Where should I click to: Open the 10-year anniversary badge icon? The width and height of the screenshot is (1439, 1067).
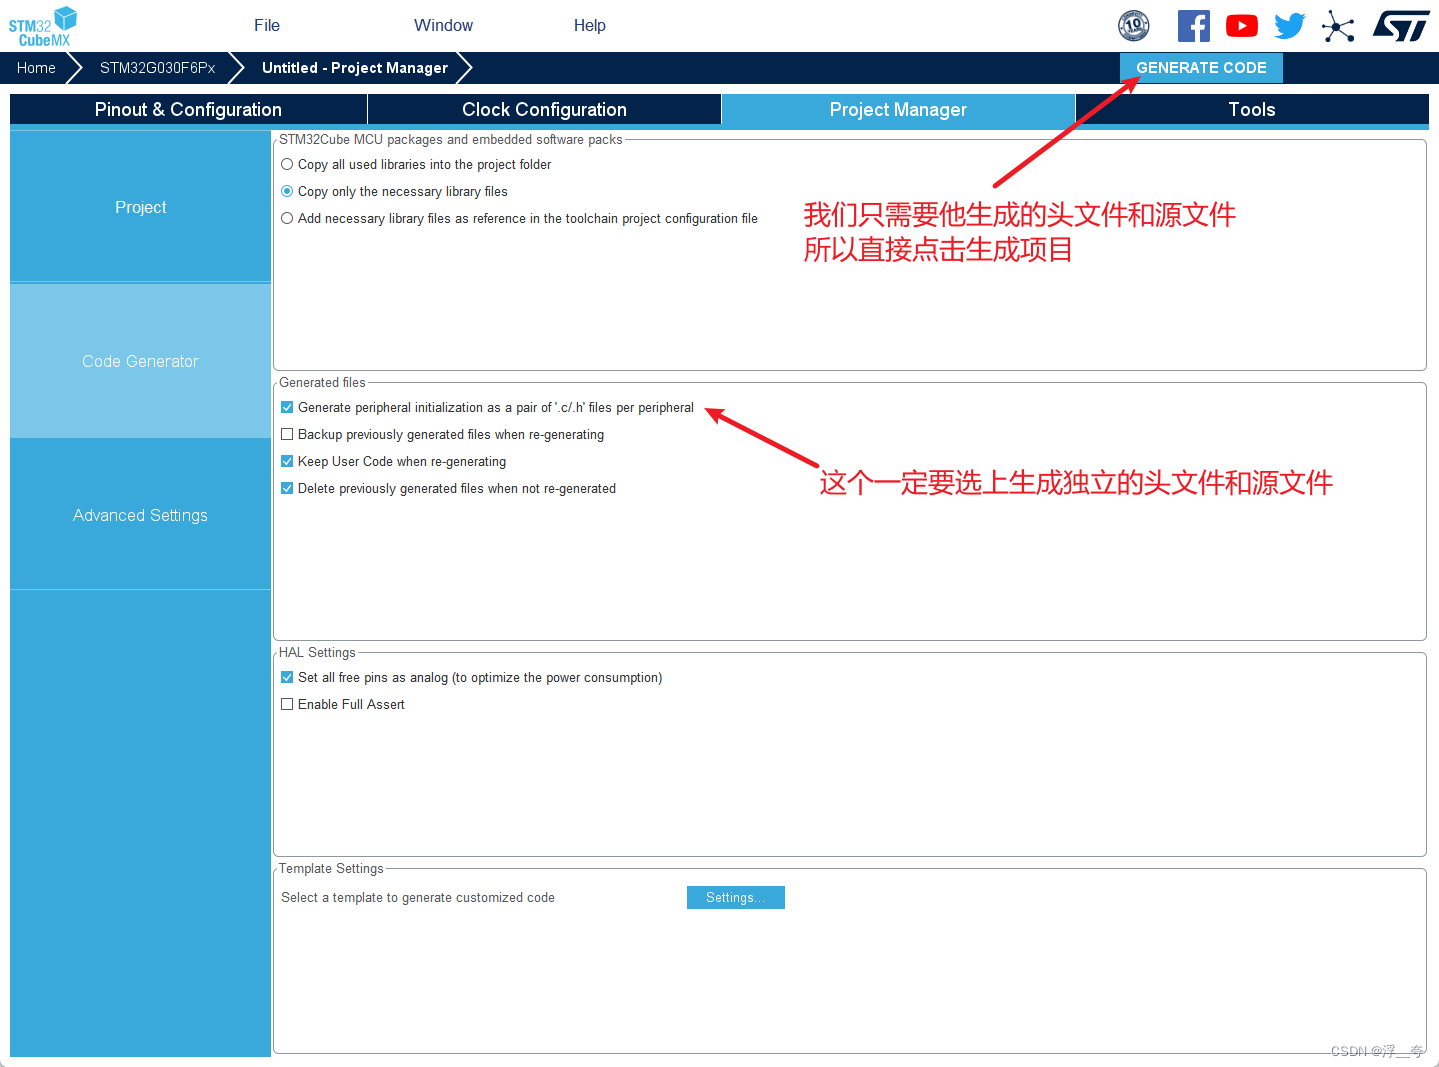(1133, 26)
